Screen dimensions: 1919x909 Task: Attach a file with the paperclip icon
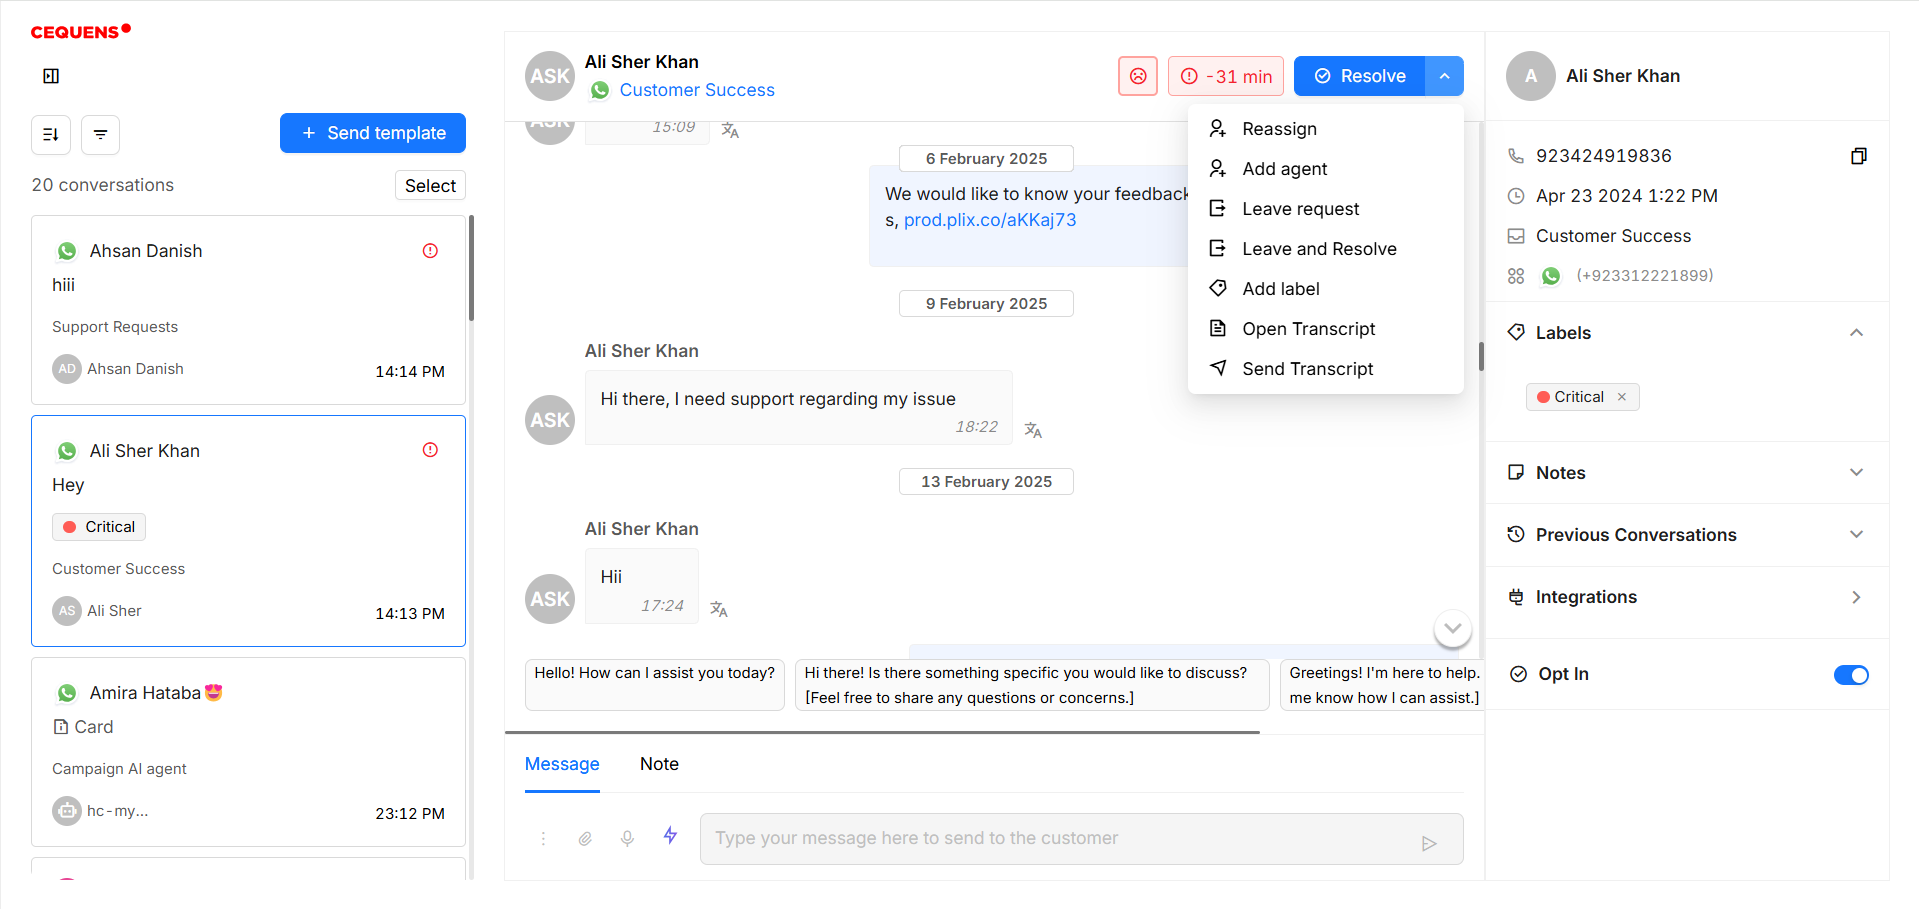tap(585, 839)
